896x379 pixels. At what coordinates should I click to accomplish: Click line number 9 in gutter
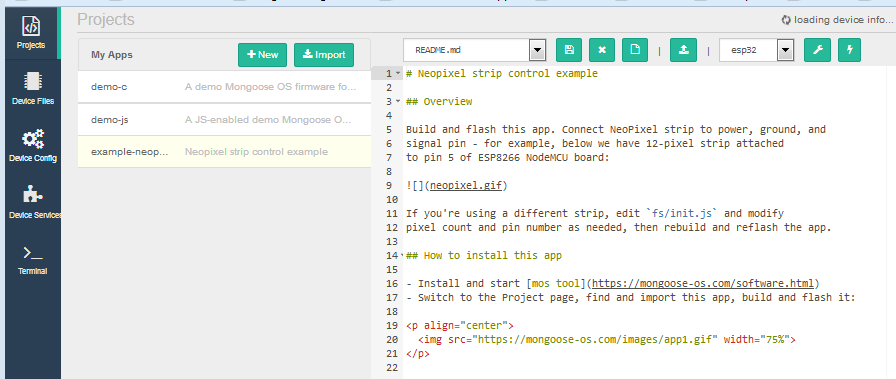pos(389,185)
